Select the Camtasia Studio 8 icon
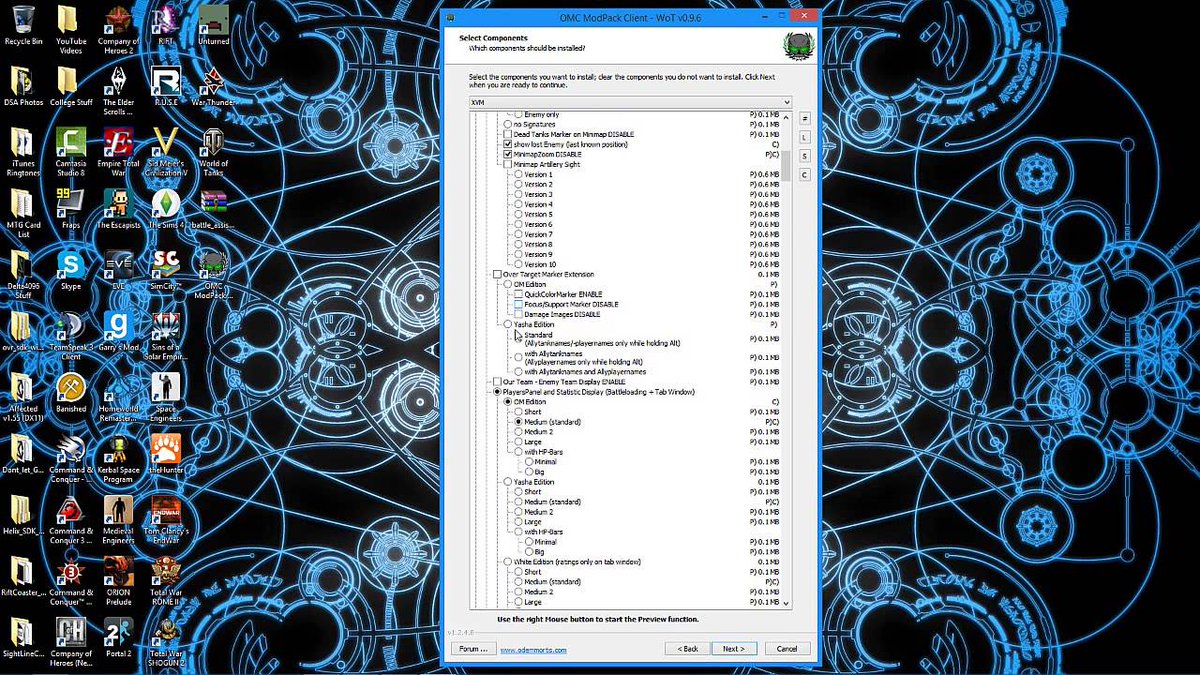The width and height of the screenshot is (1200, 675). tap(71, 152)
